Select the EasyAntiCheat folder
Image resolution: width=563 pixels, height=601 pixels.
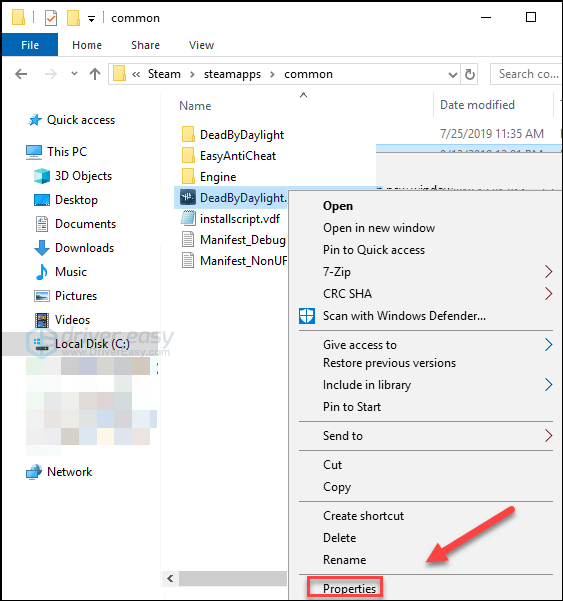(x=238, y=156)
